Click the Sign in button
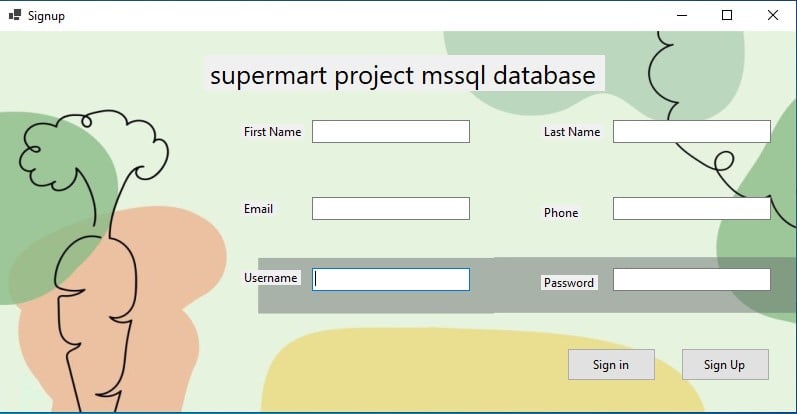The width and height of the screenshot is (797, 414). click(611, 365)
